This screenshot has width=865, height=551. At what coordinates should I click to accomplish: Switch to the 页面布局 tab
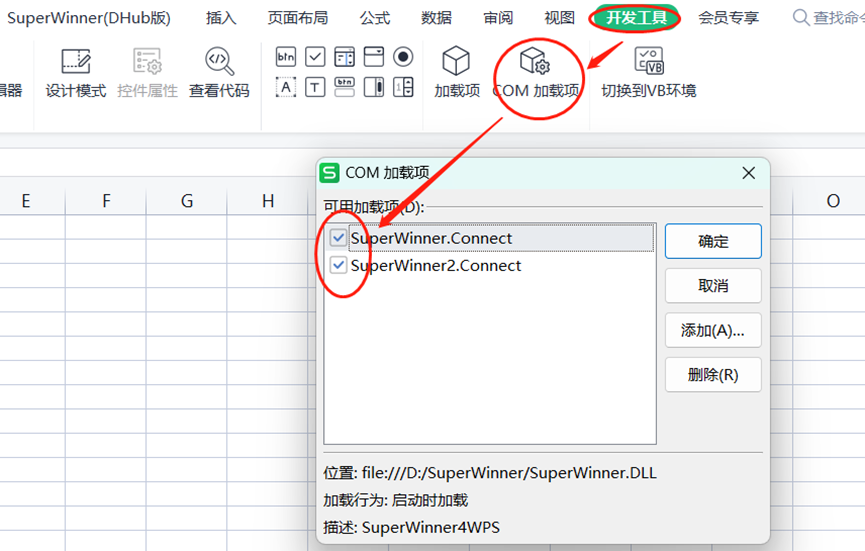pos(298,18)
